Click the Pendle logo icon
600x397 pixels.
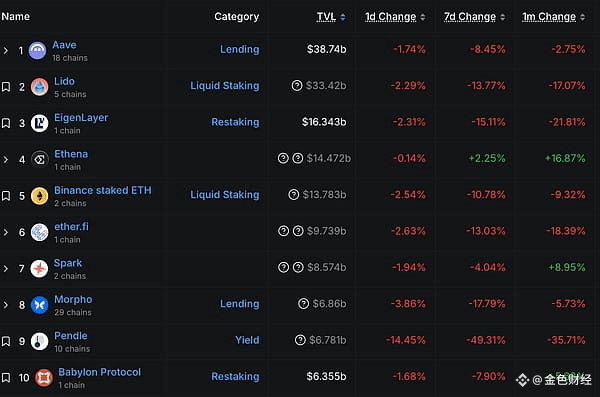pos(39,341)
